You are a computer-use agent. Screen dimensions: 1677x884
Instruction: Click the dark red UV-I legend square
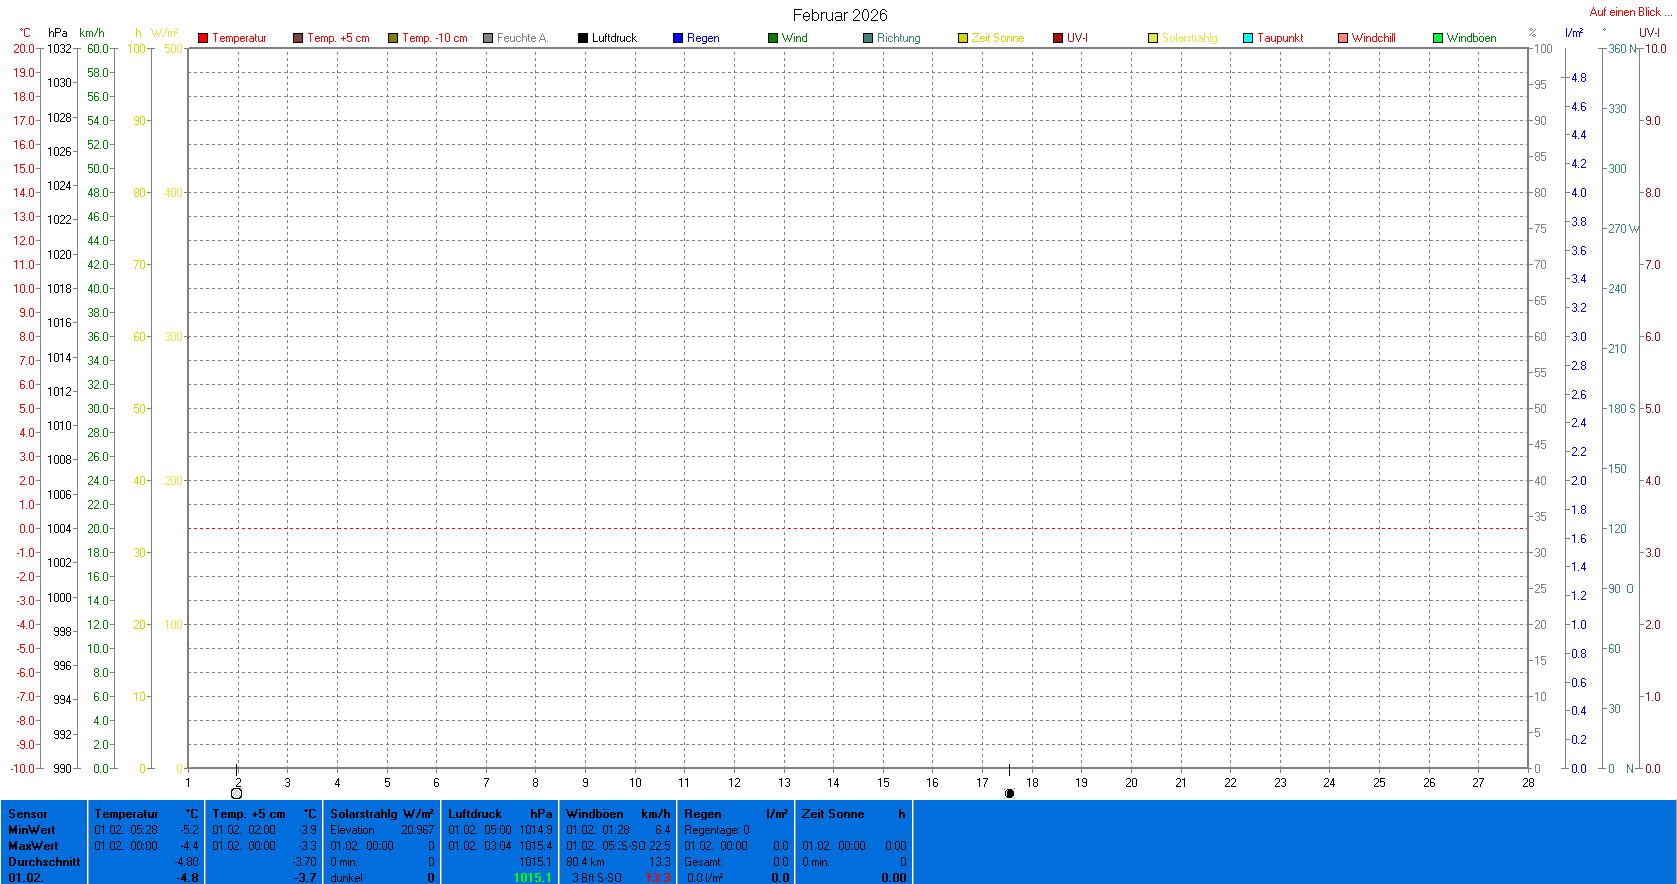pyautogui.click(x=1058, y=38)
